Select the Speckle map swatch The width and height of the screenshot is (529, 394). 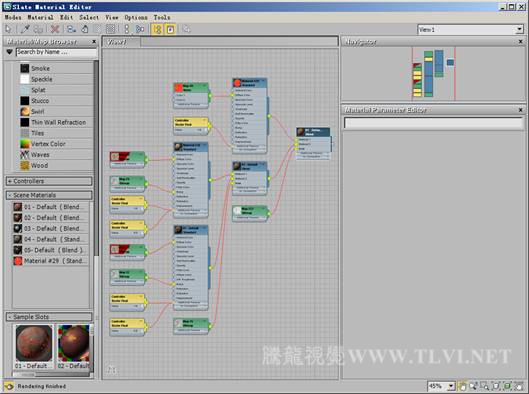(25, 79)
